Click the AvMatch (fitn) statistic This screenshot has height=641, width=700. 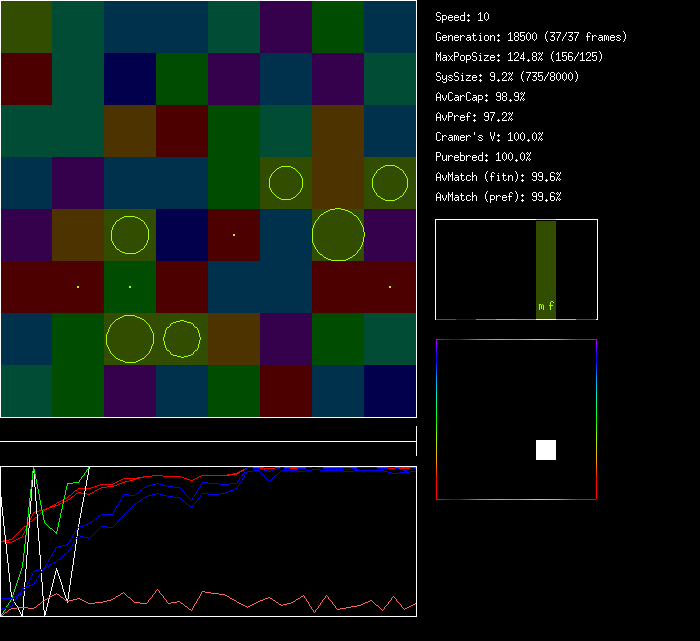click(498, 177)
